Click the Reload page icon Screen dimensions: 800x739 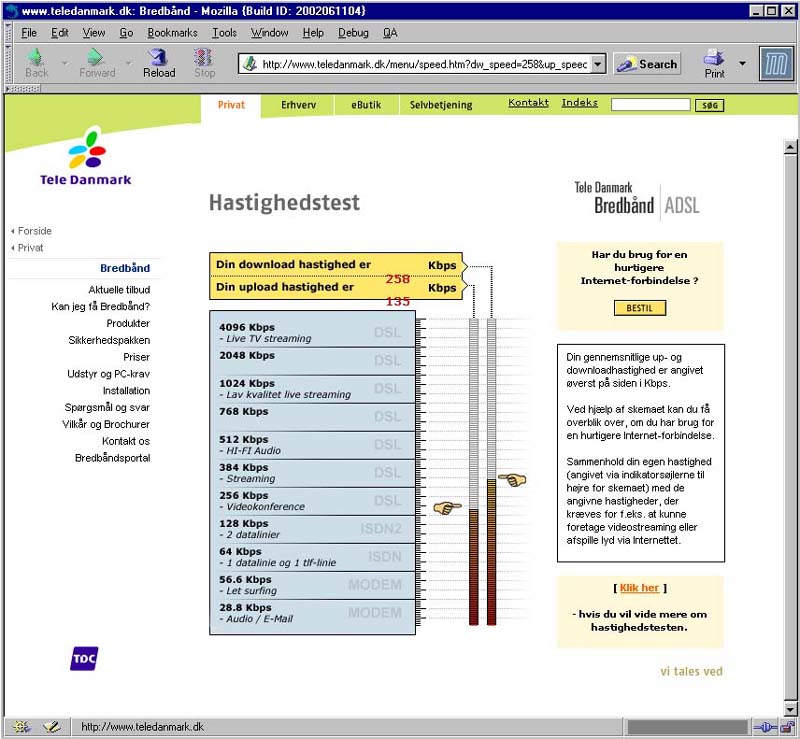point(158,58)
